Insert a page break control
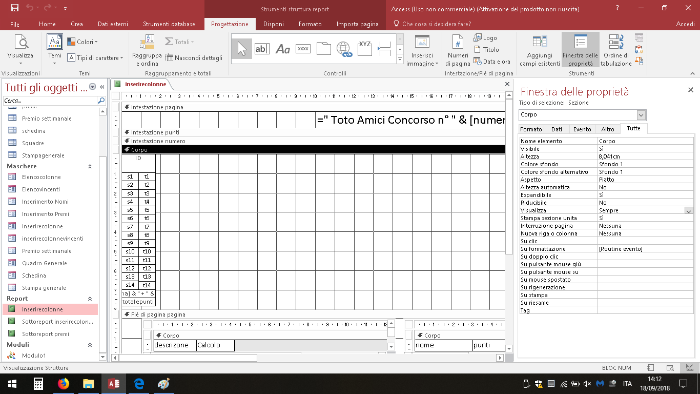 coord(384,48)
